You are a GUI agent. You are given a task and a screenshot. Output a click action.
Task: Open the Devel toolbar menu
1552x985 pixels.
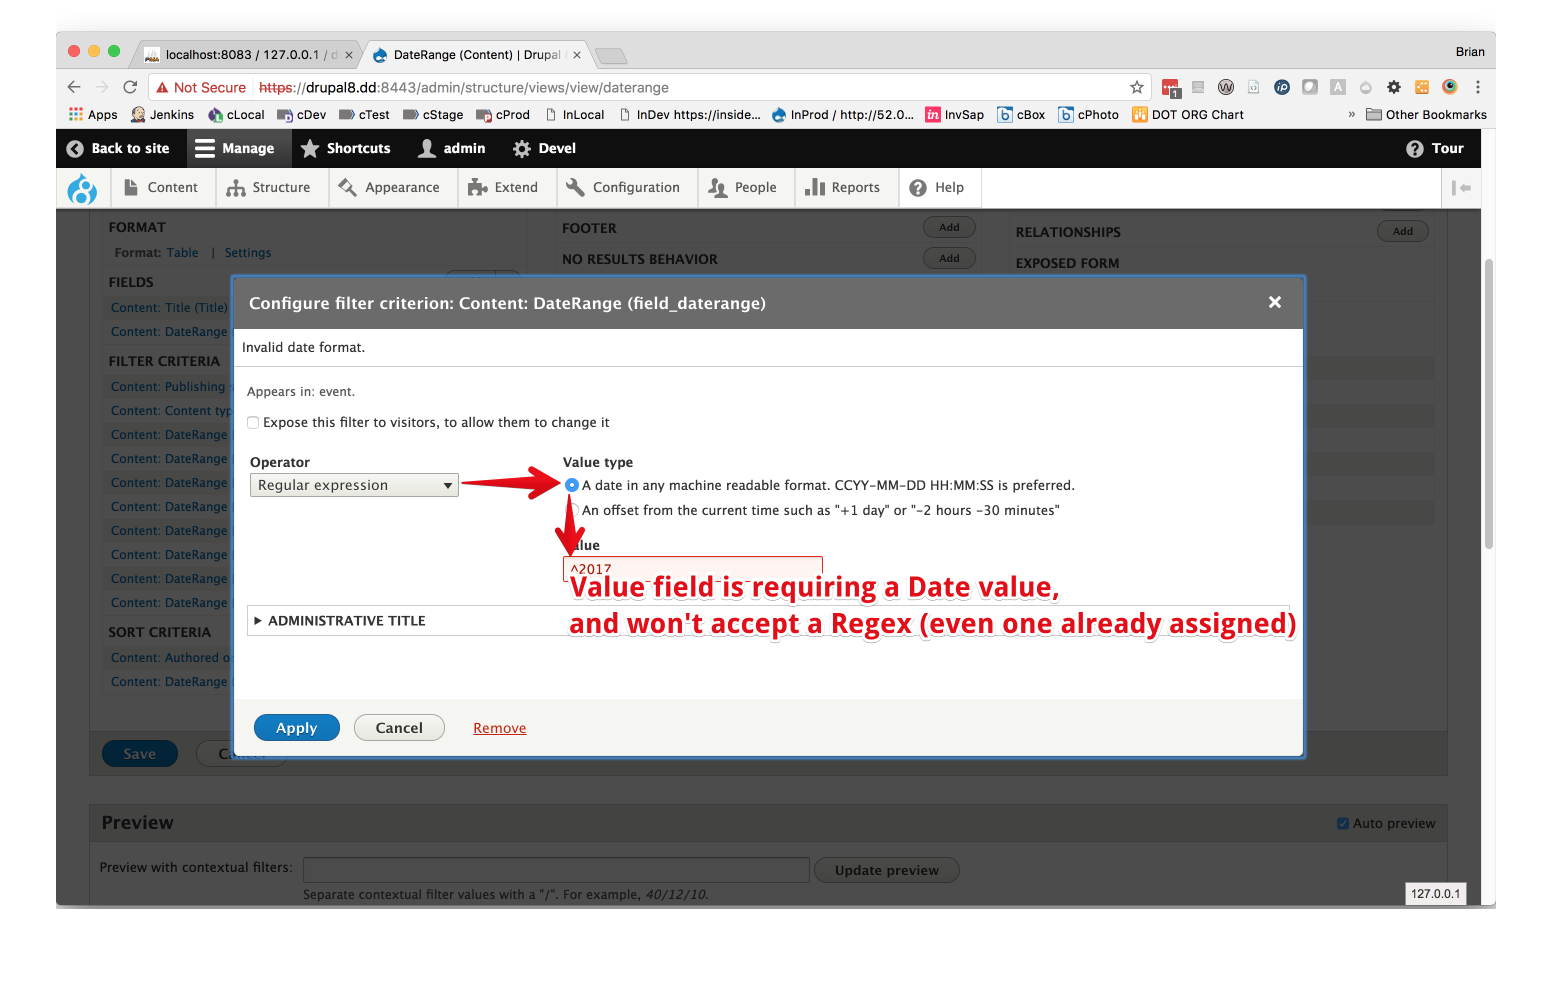click(544, 148)
